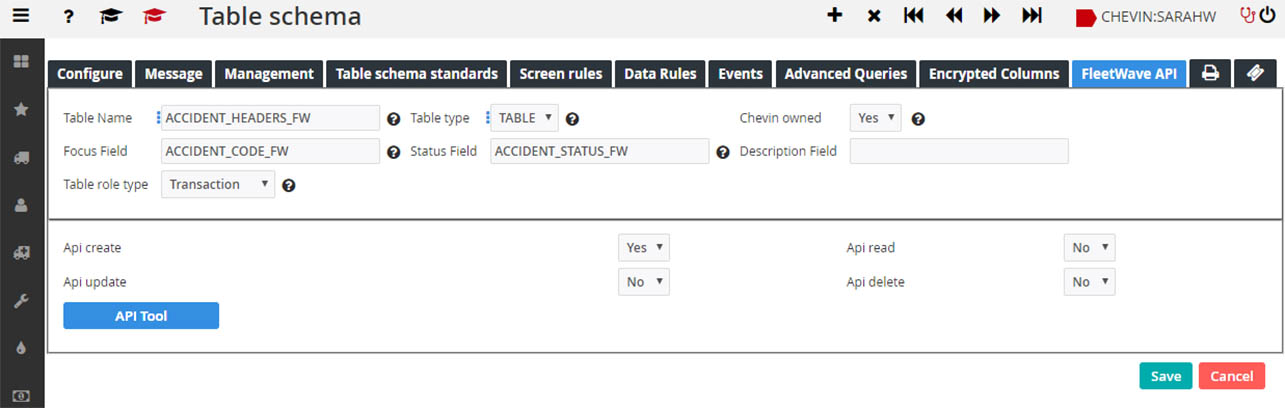Click the Save button
1285x408 pixels.
click(1165, 376)
